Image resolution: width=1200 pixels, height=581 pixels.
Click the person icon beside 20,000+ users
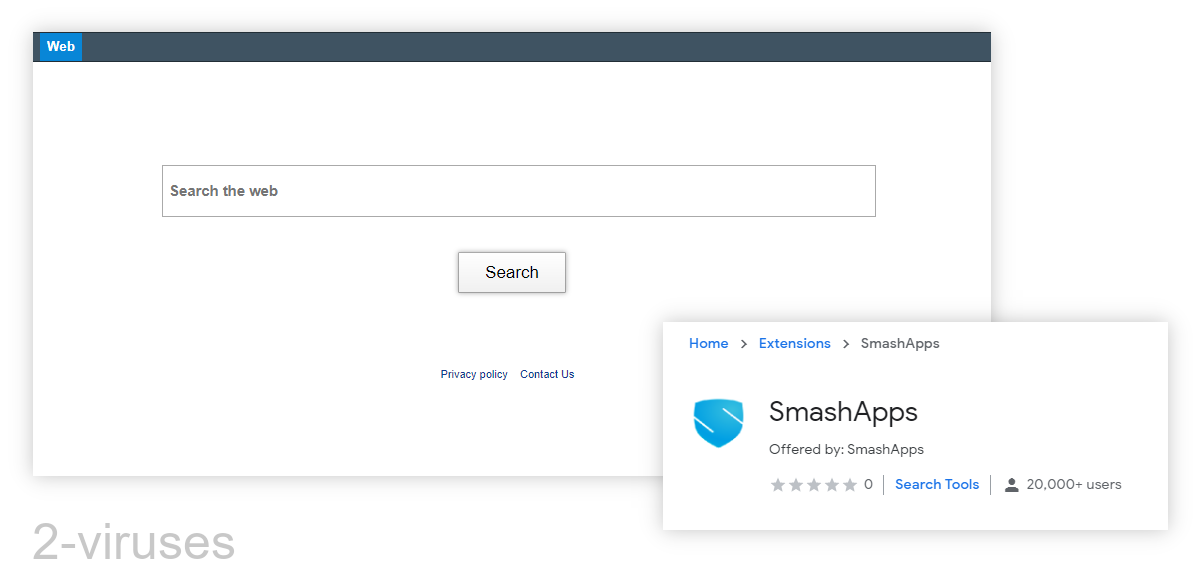(1012, 484)
